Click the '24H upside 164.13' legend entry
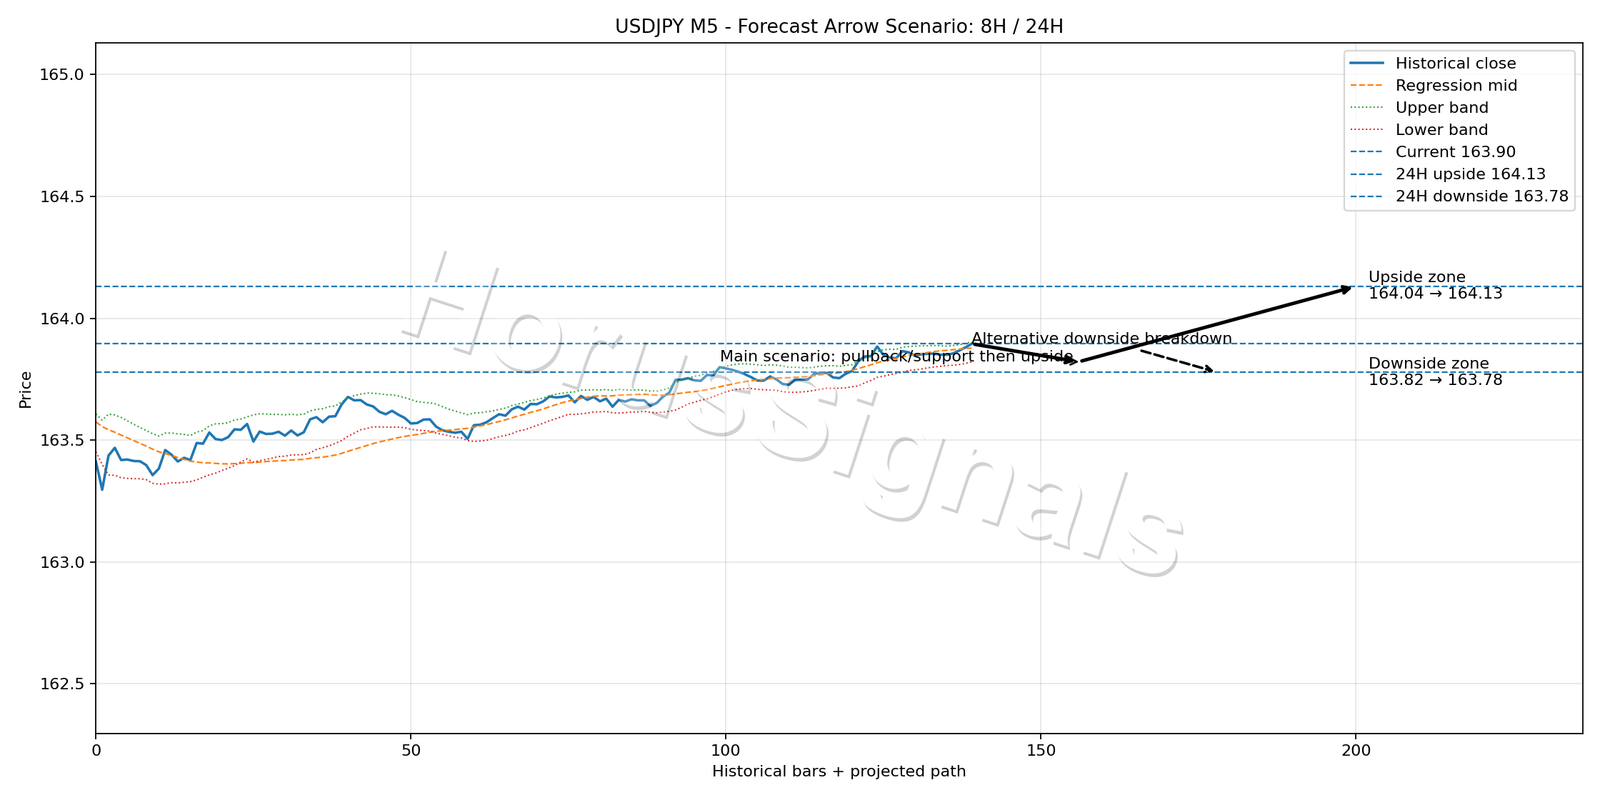 (x=1448, y=174)
